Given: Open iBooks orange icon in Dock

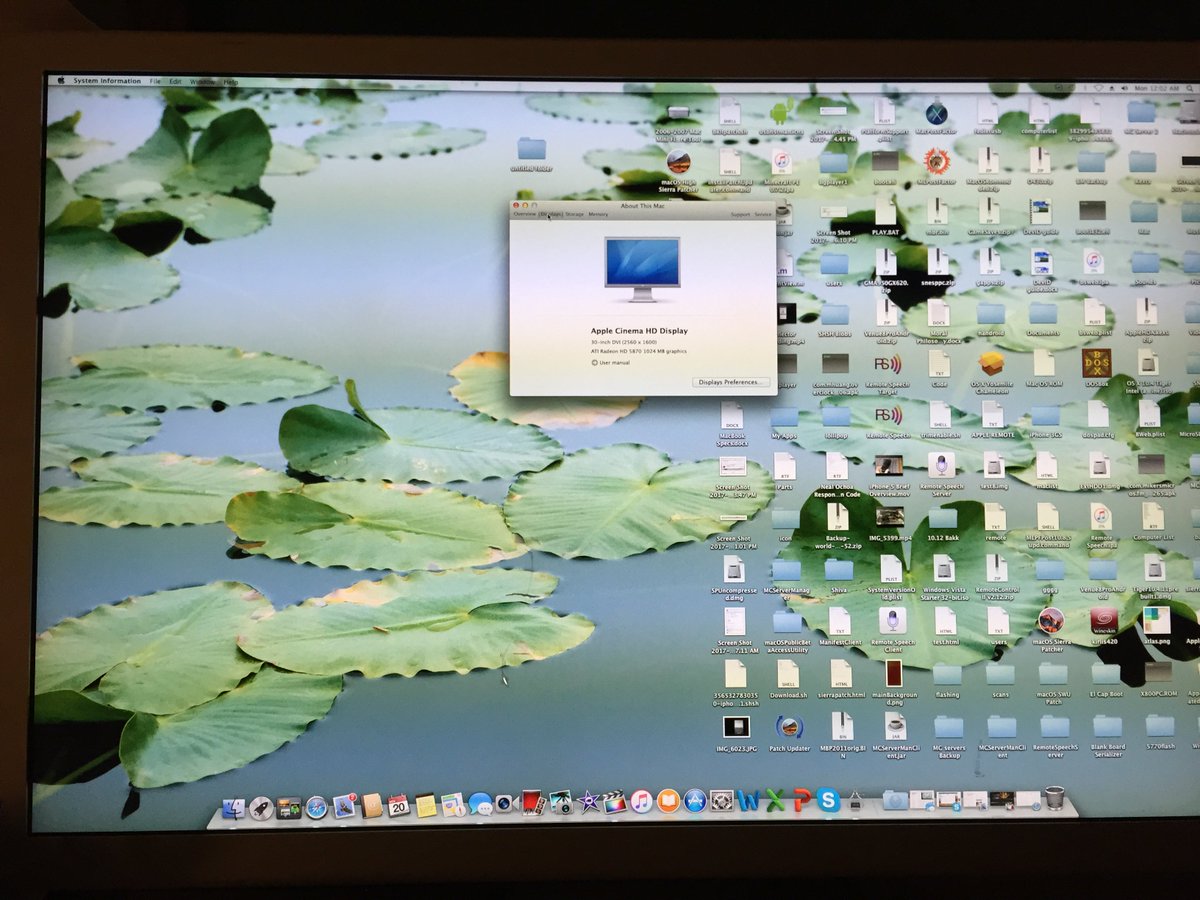Looking at the screenshot, I should [668, 801].
